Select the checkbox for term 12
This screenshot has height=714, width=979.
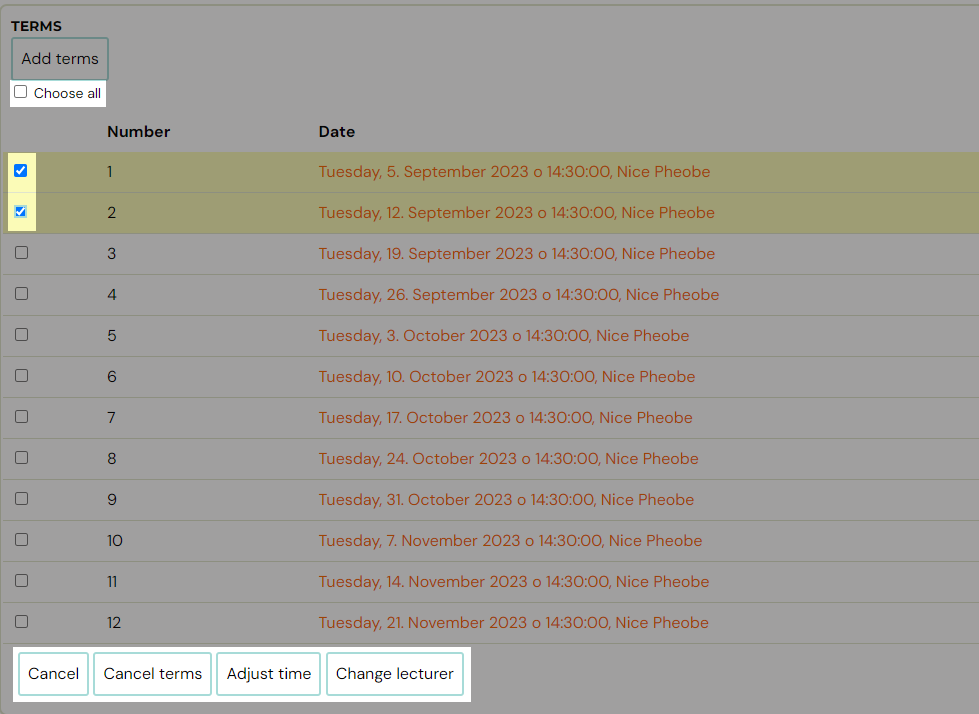22,622
